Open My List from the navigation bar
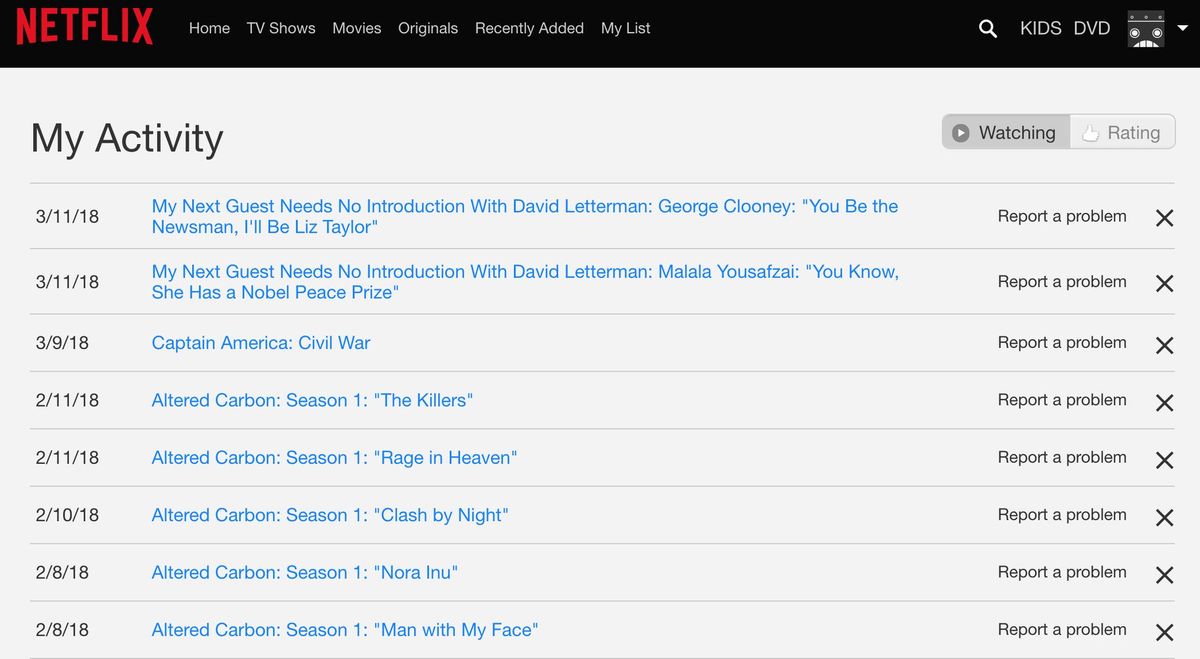Image resolution: width=1200 pixels, height=659 pixels. click(x=625, y=28)
